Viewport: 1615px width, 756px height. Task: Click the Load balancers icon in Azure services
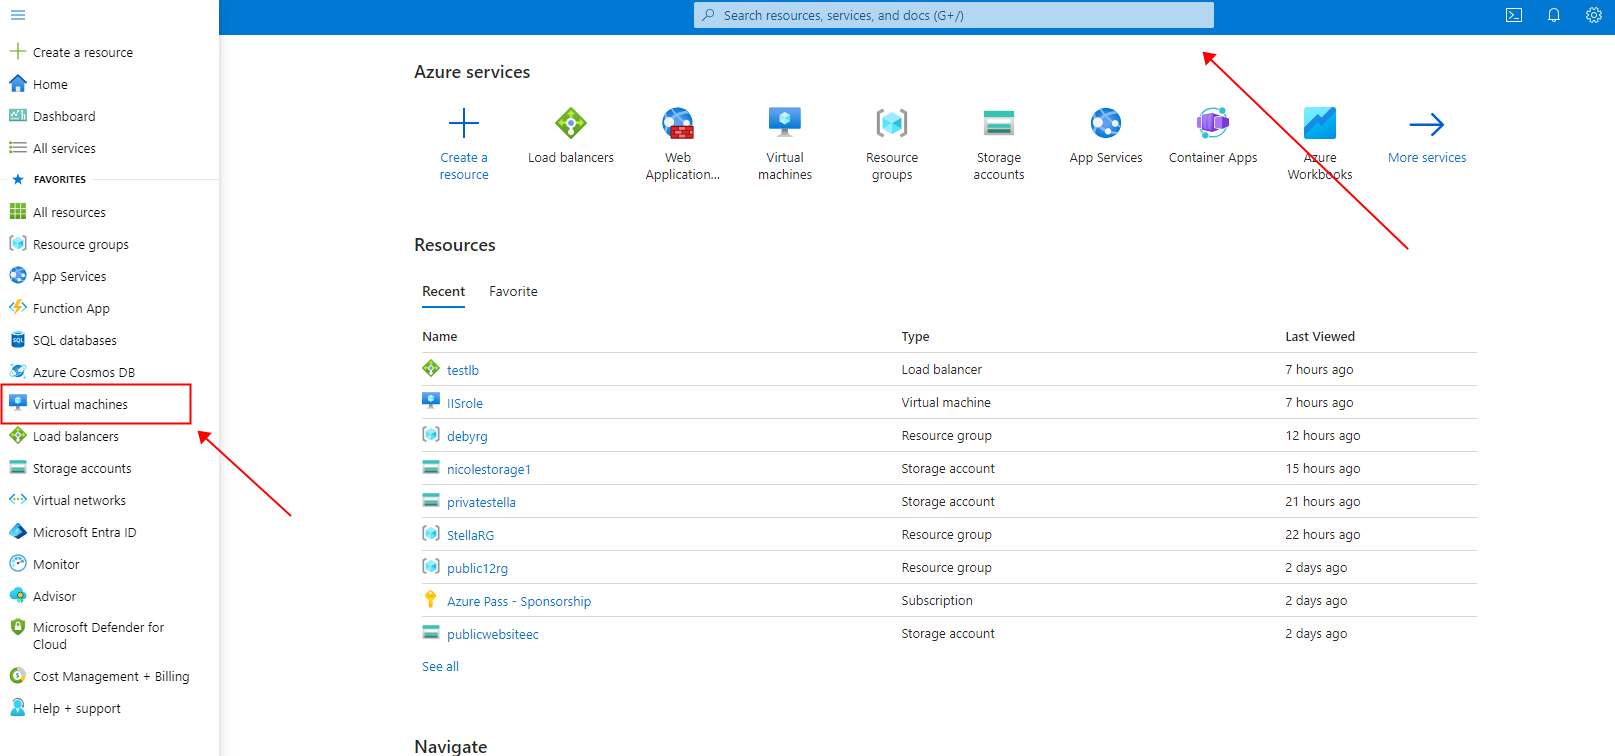[x=571, y=124]
